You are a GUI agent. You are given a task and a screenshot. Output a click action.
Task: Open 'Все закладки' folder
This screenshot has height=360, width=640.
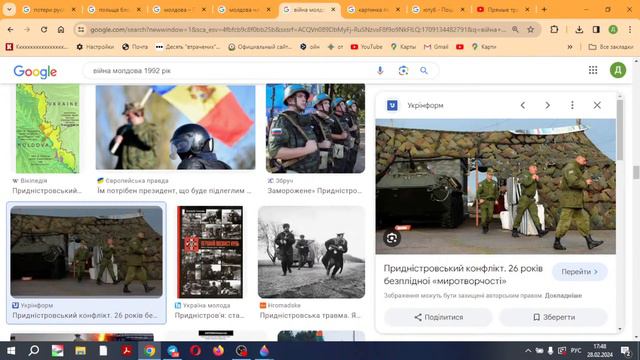[611, 47]
